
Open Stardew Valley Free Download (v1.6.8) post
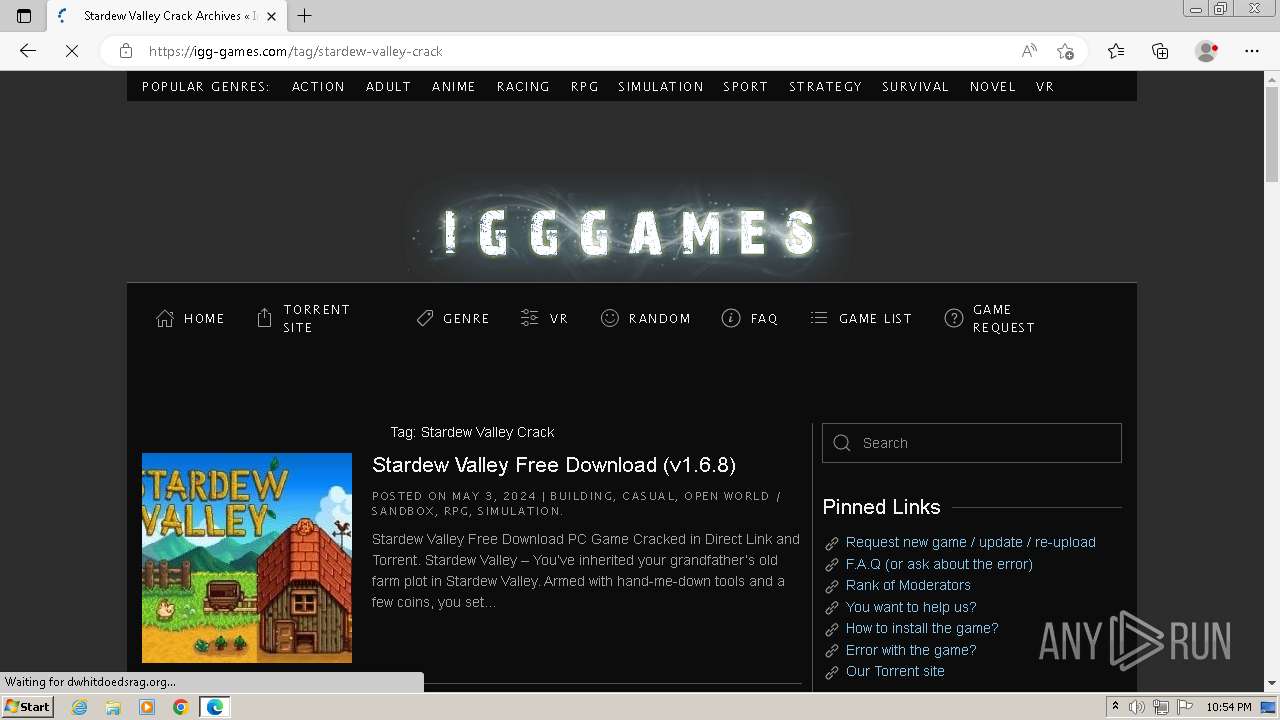point(554,465)
